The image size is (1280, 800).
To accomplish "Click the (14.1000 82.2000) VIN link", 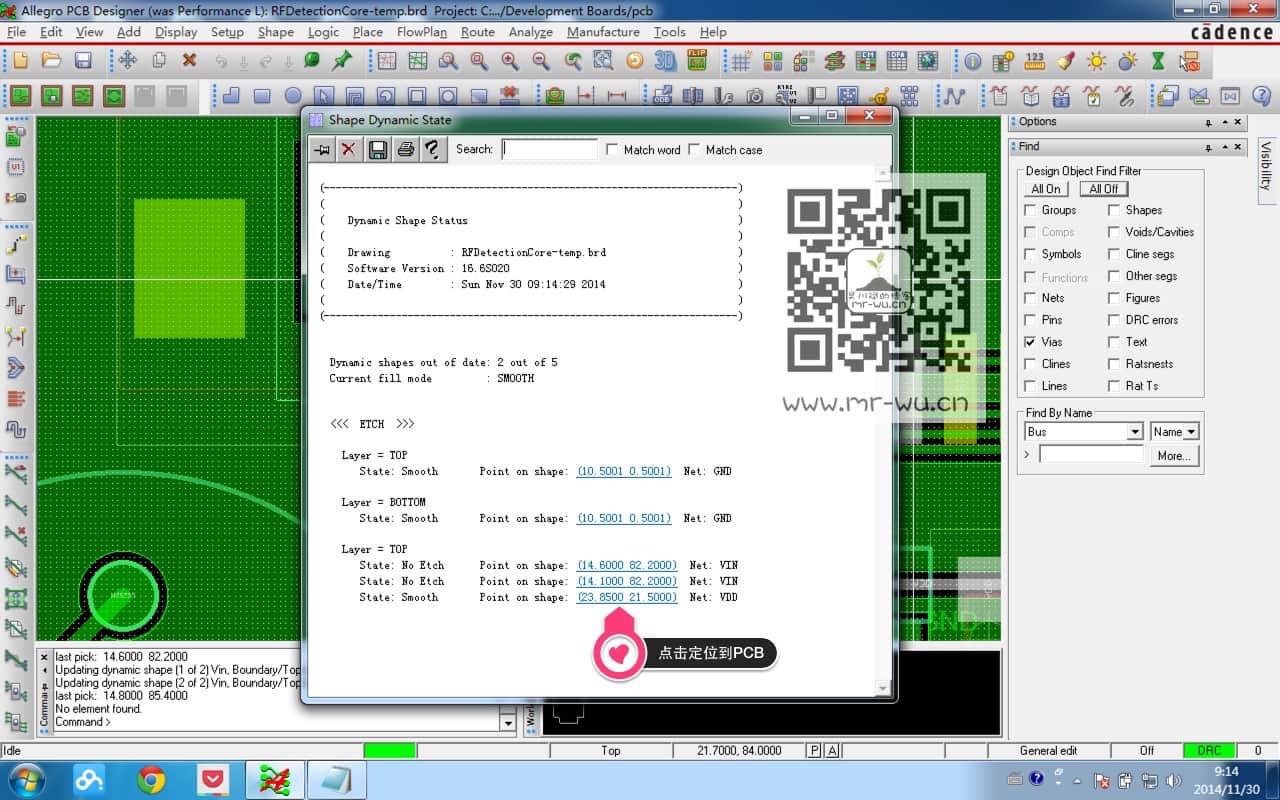I will 627,581.
